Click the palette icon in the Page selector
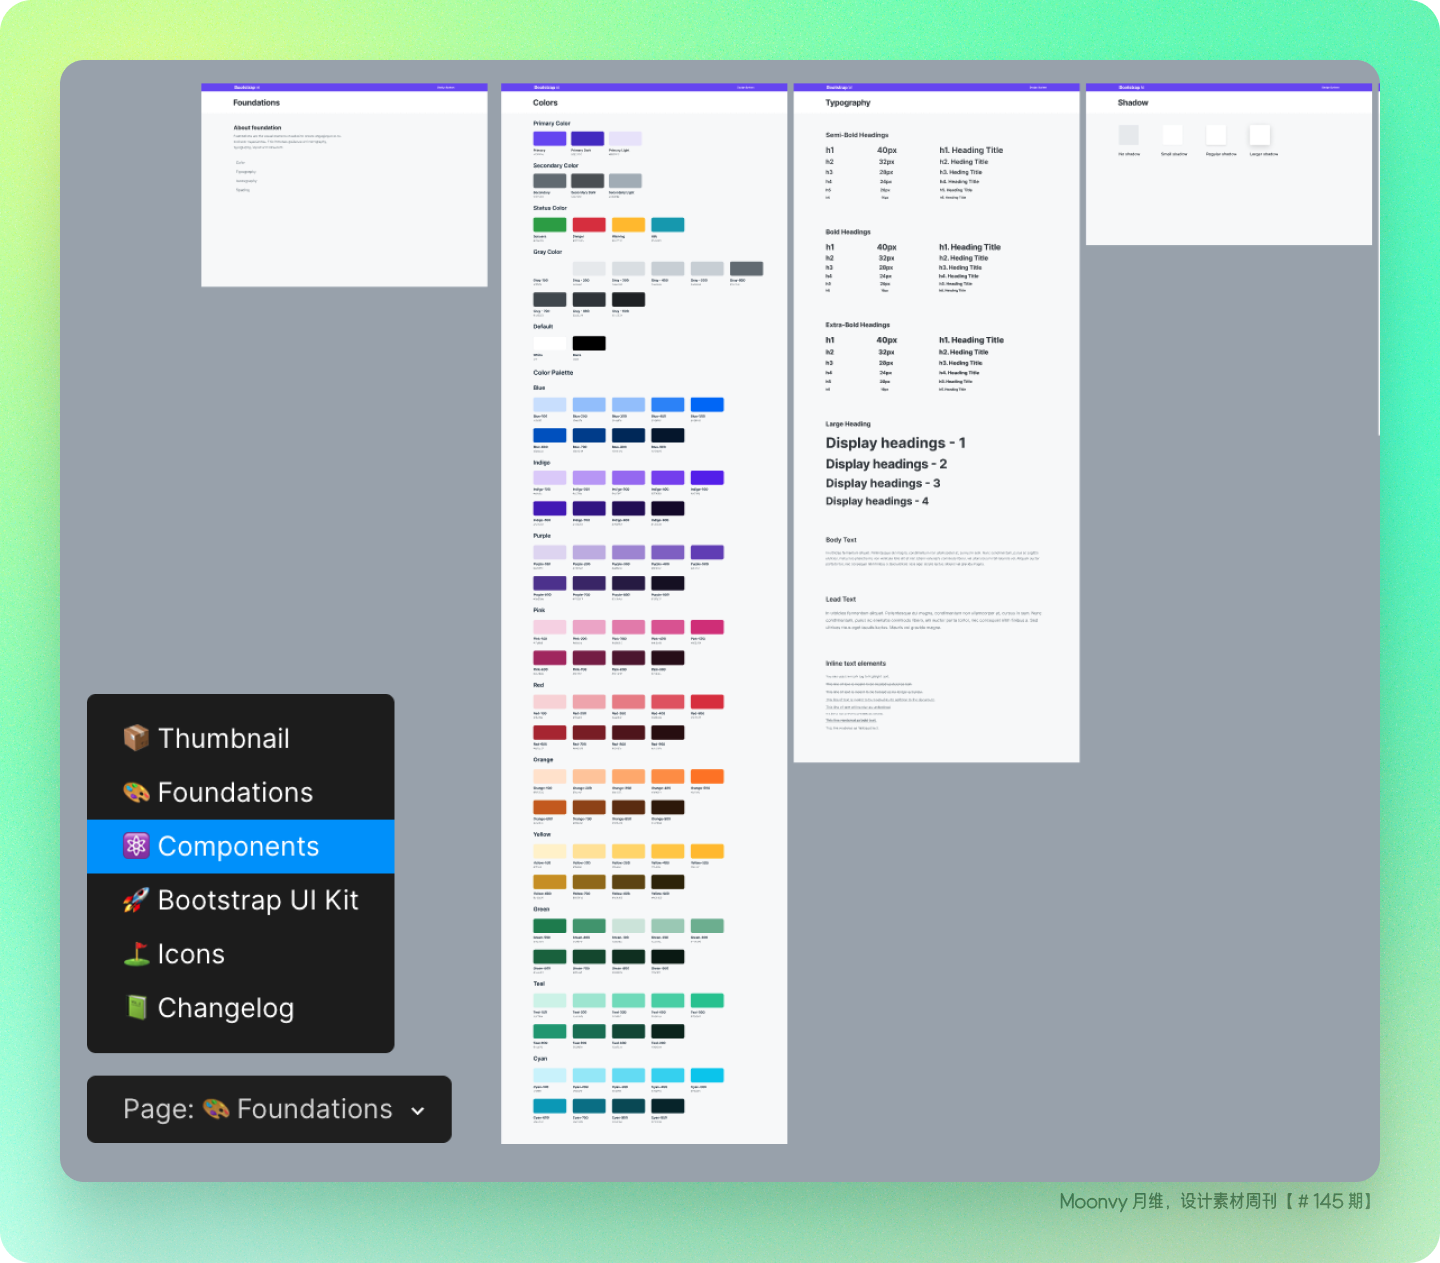 [216, 1109]
